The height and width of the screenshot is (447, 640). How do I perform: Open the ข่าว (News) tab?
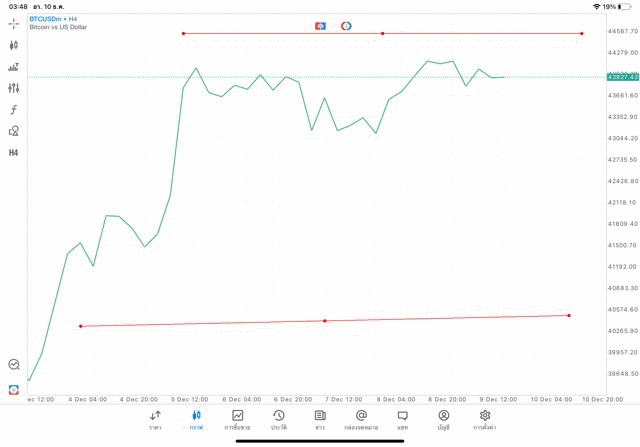point(320,419)
